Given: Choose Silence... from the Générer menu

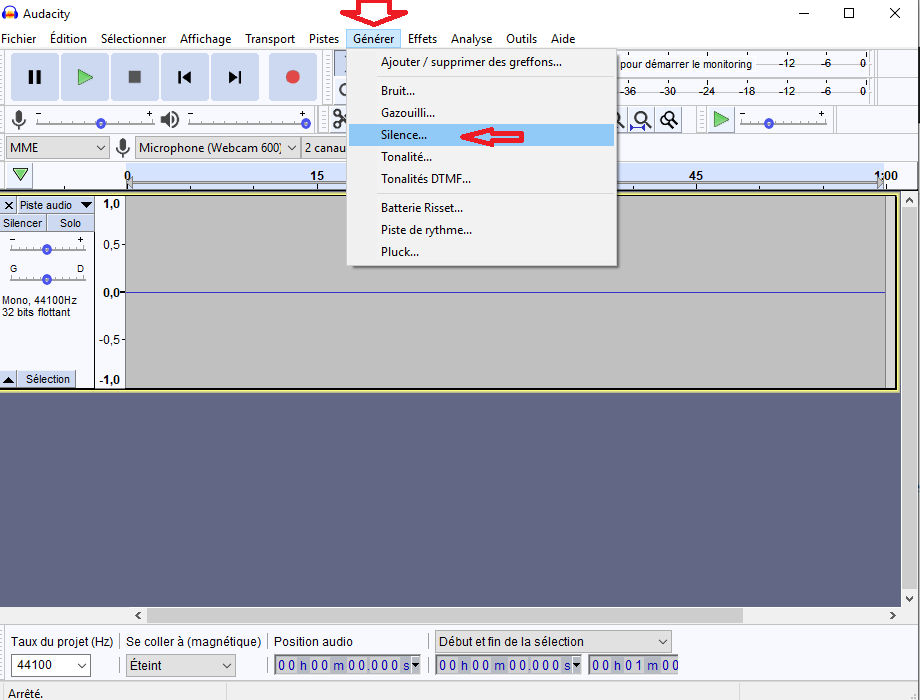Looking at the screenshot, I should point(404,135).
